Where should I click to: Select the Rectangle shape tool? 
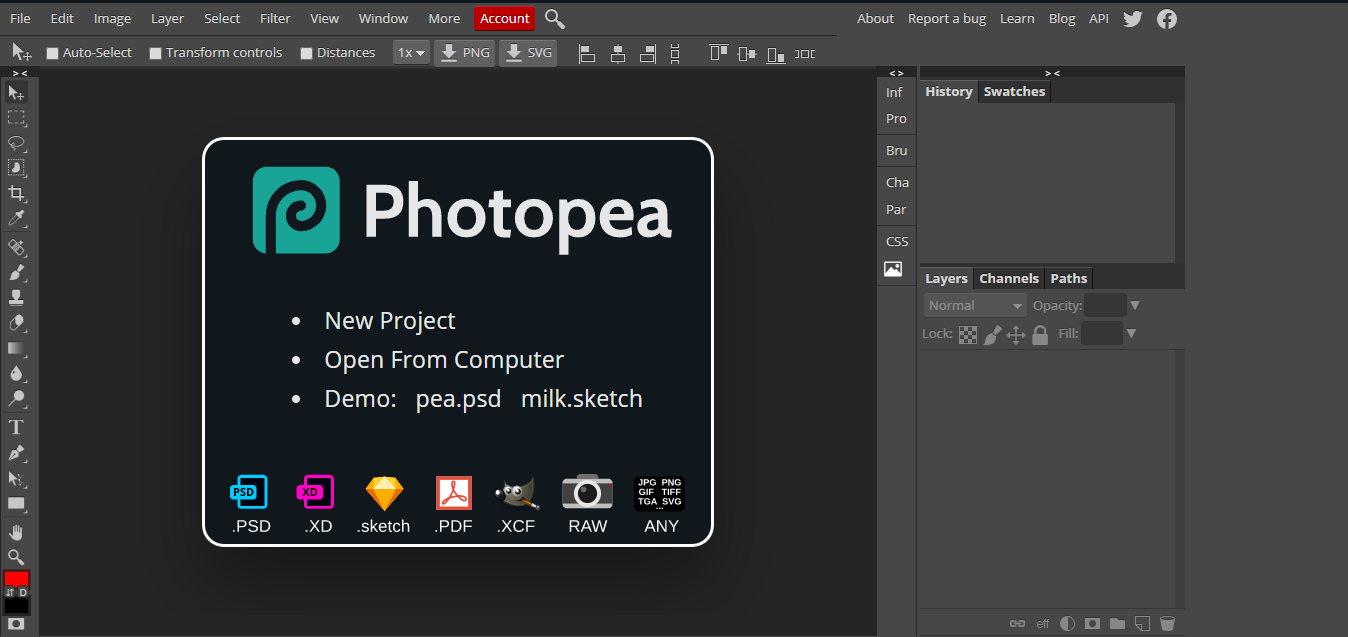click(x=16, y=504)
